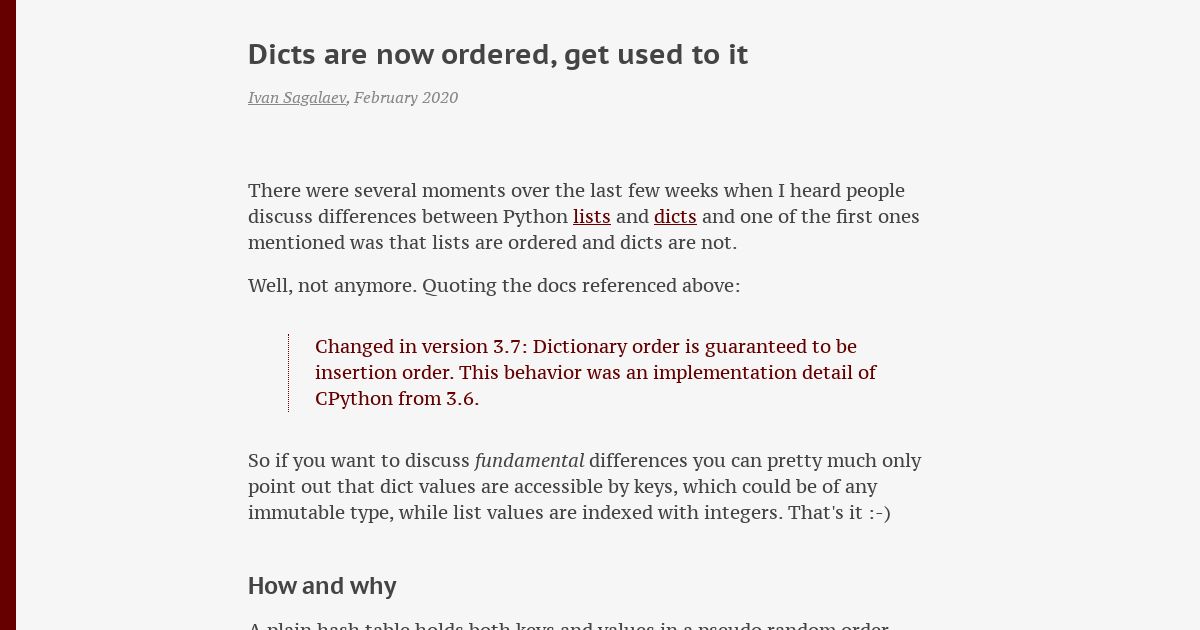Image resolution: width=1200 pixels, height=630 pixels.
Task: Select the "How and why" heading
Action: click(322, 585)
